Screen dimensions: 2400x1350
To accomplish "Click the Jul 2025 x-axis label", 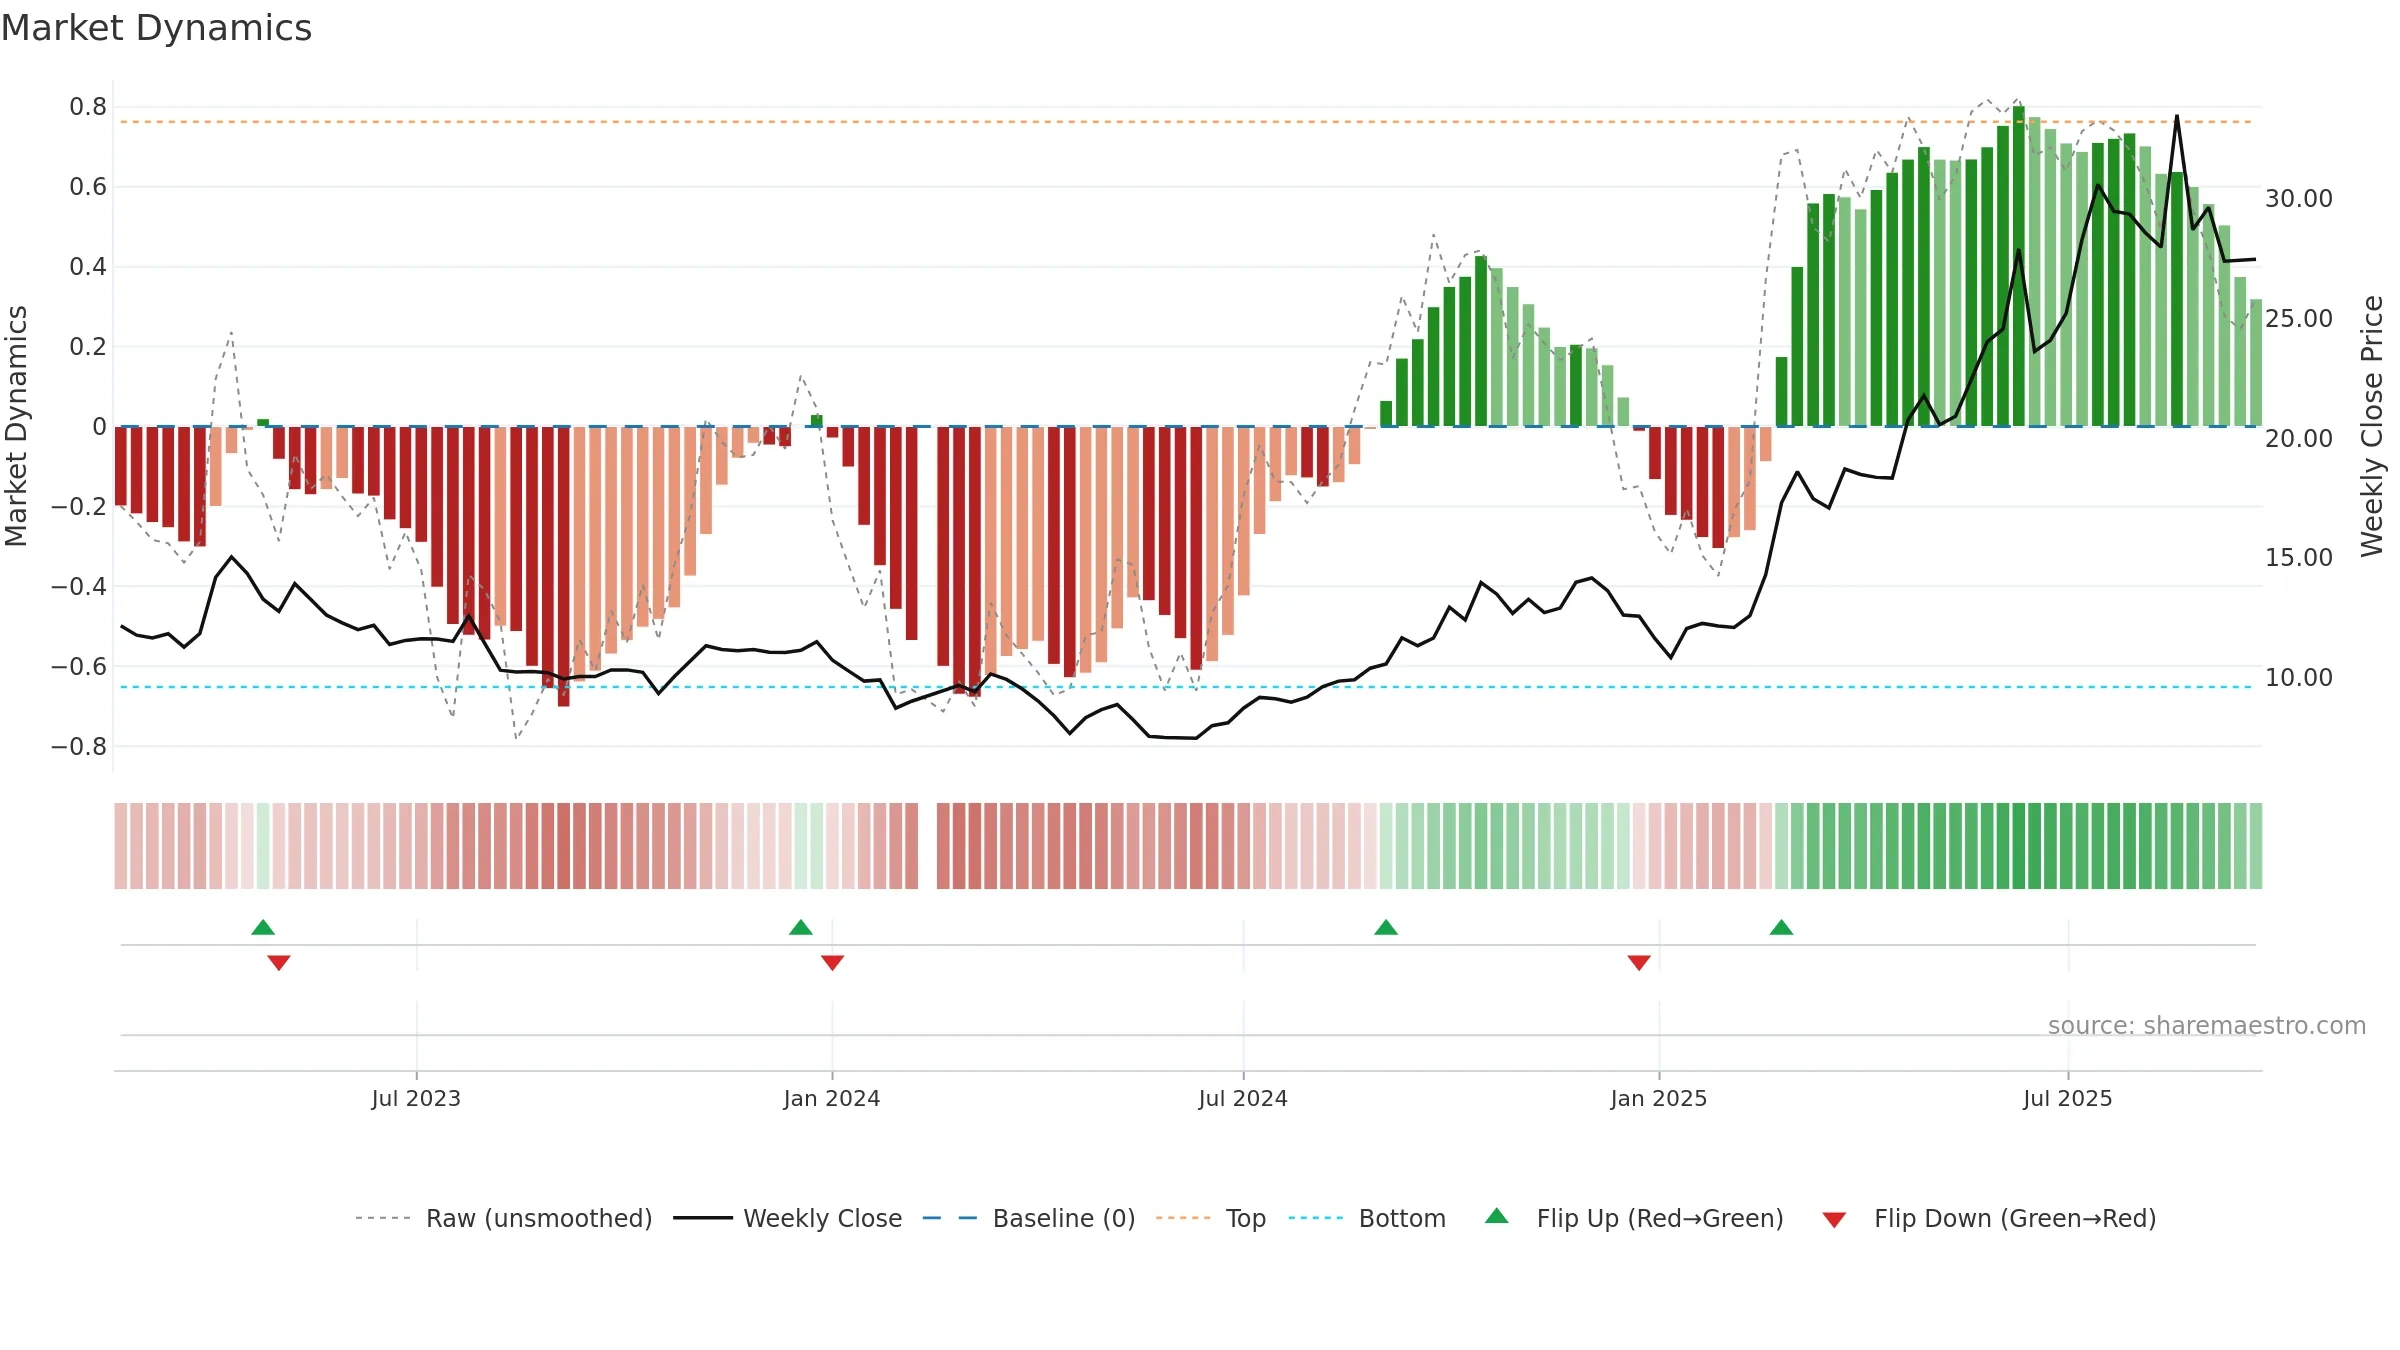I will (2068, 1098).
